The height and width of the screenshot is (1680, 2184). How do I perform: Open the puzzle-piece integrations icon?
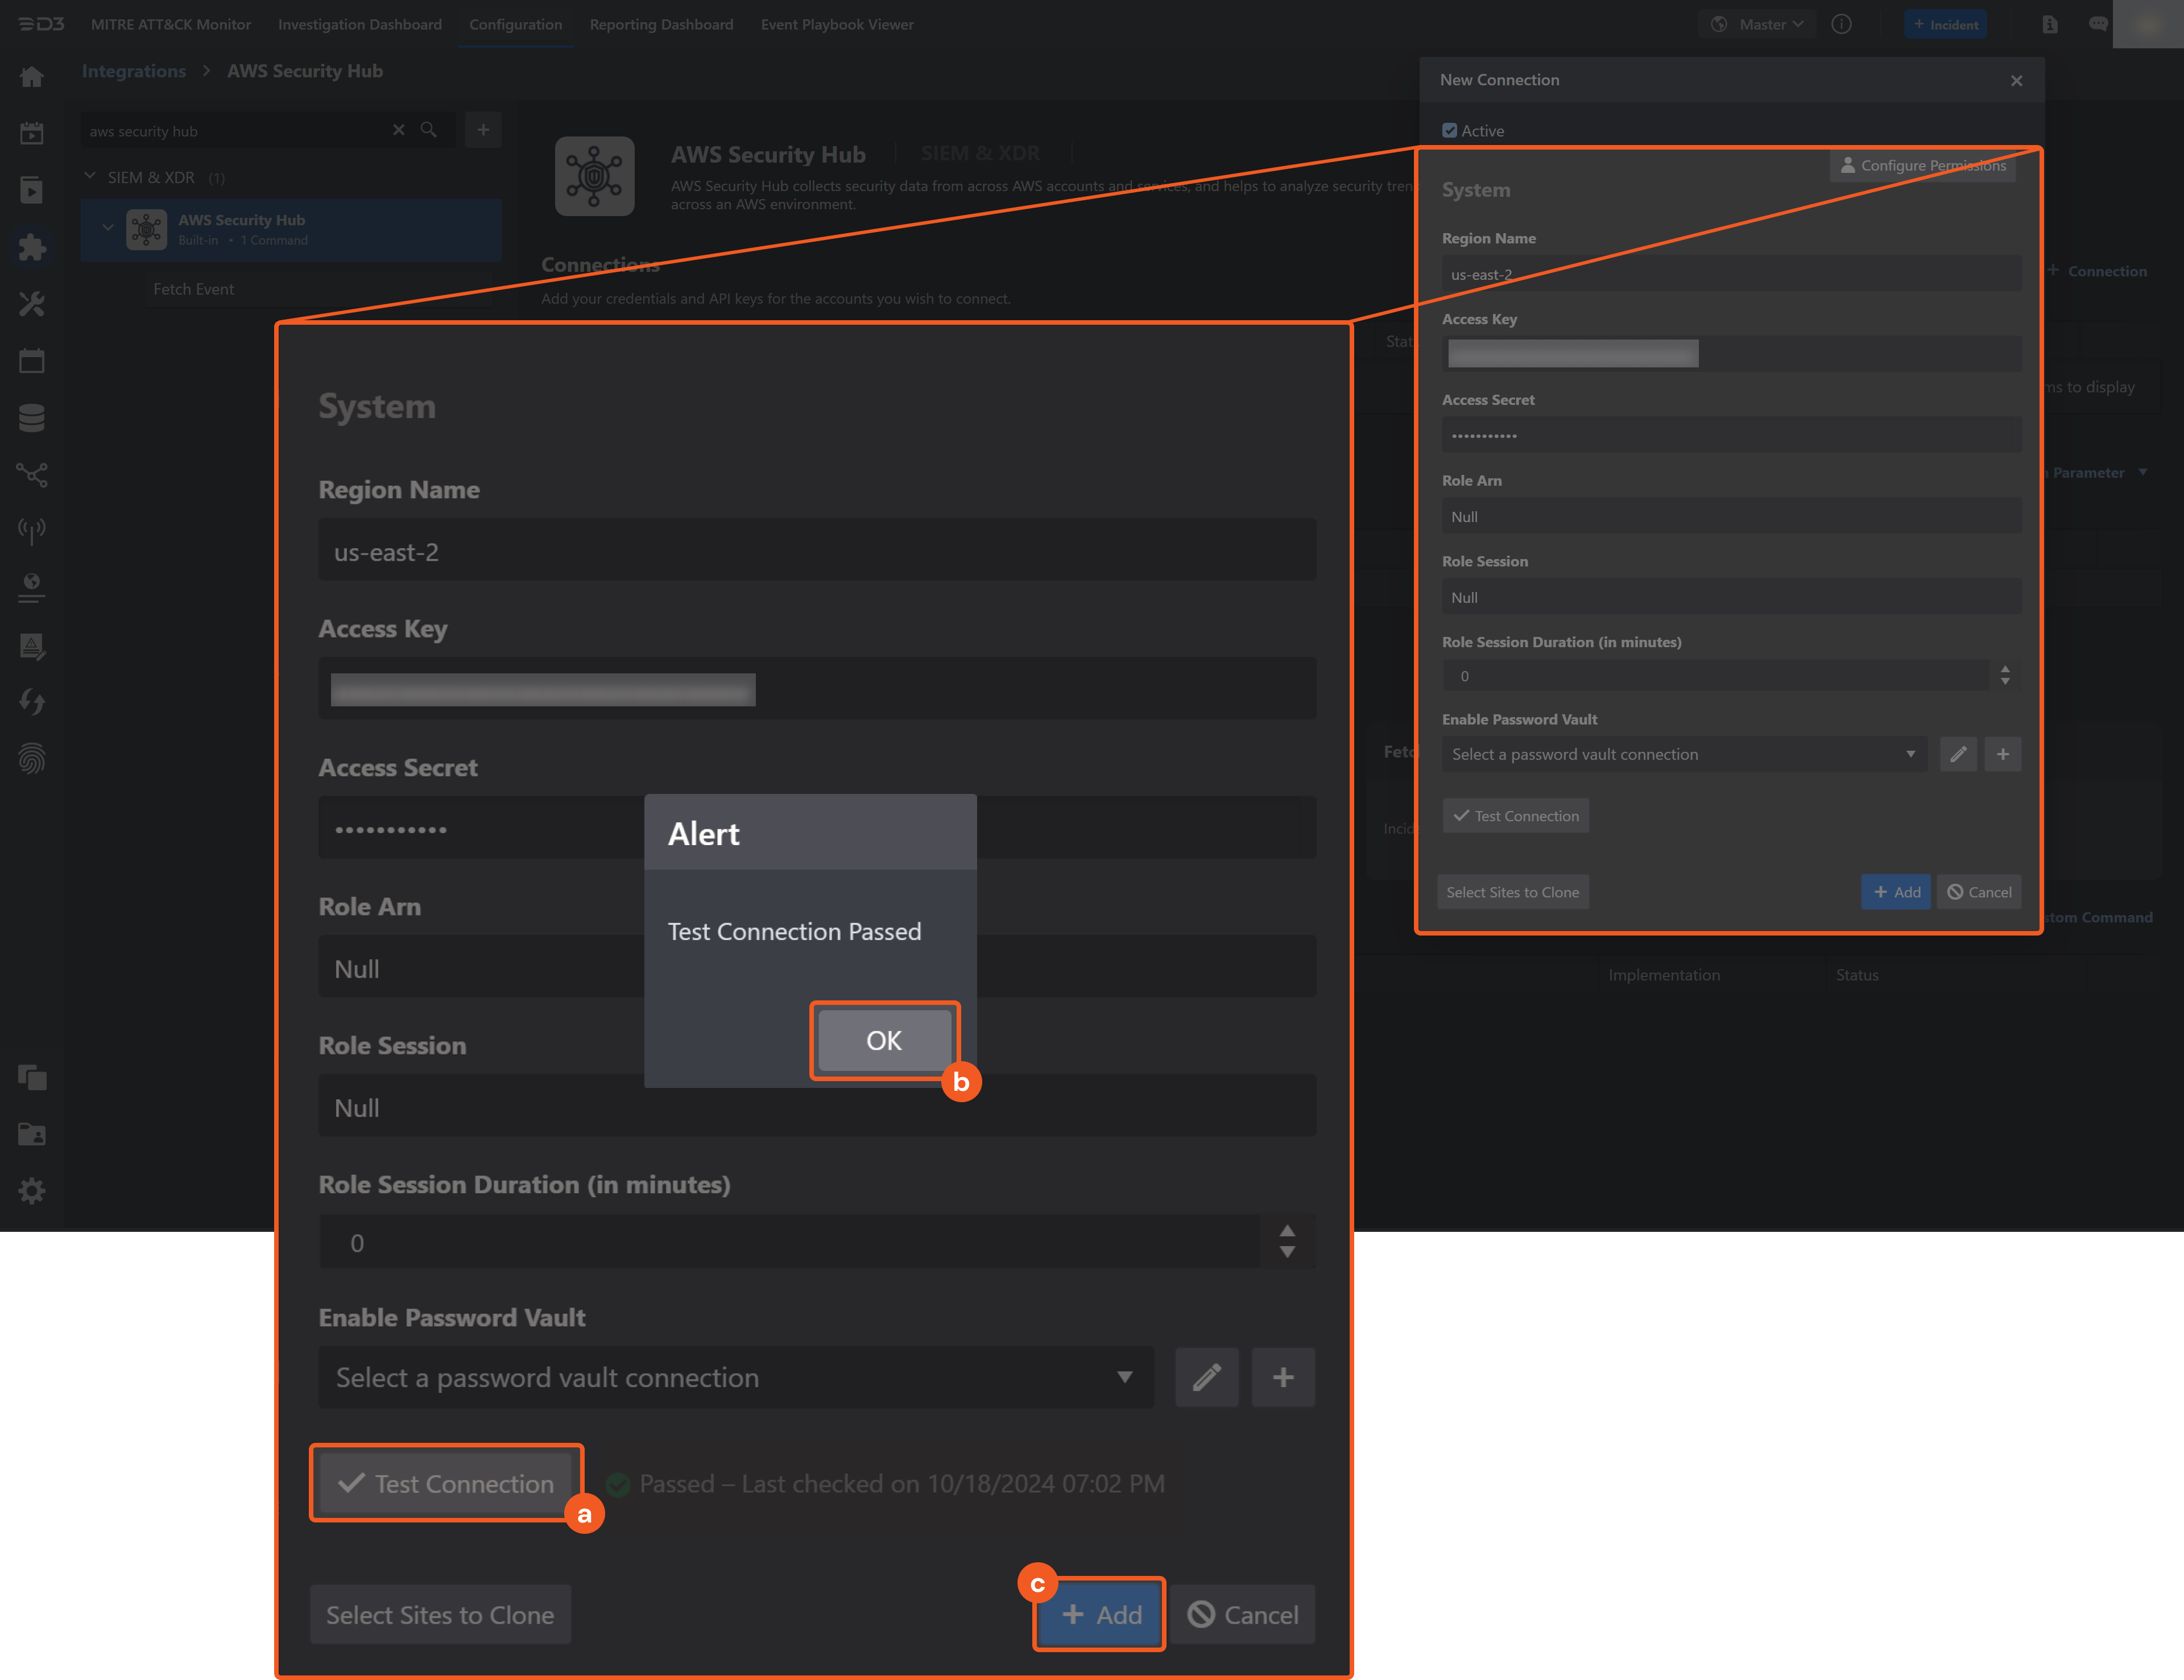point(32,247)
